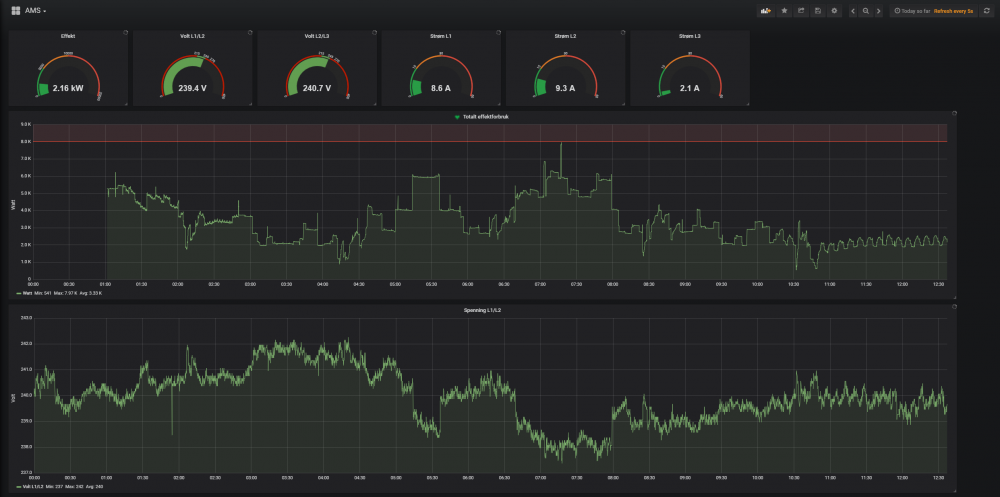Click the 'Refresh every 5s' text
This screenshot has height=497, width=1000.
(953, 10)
